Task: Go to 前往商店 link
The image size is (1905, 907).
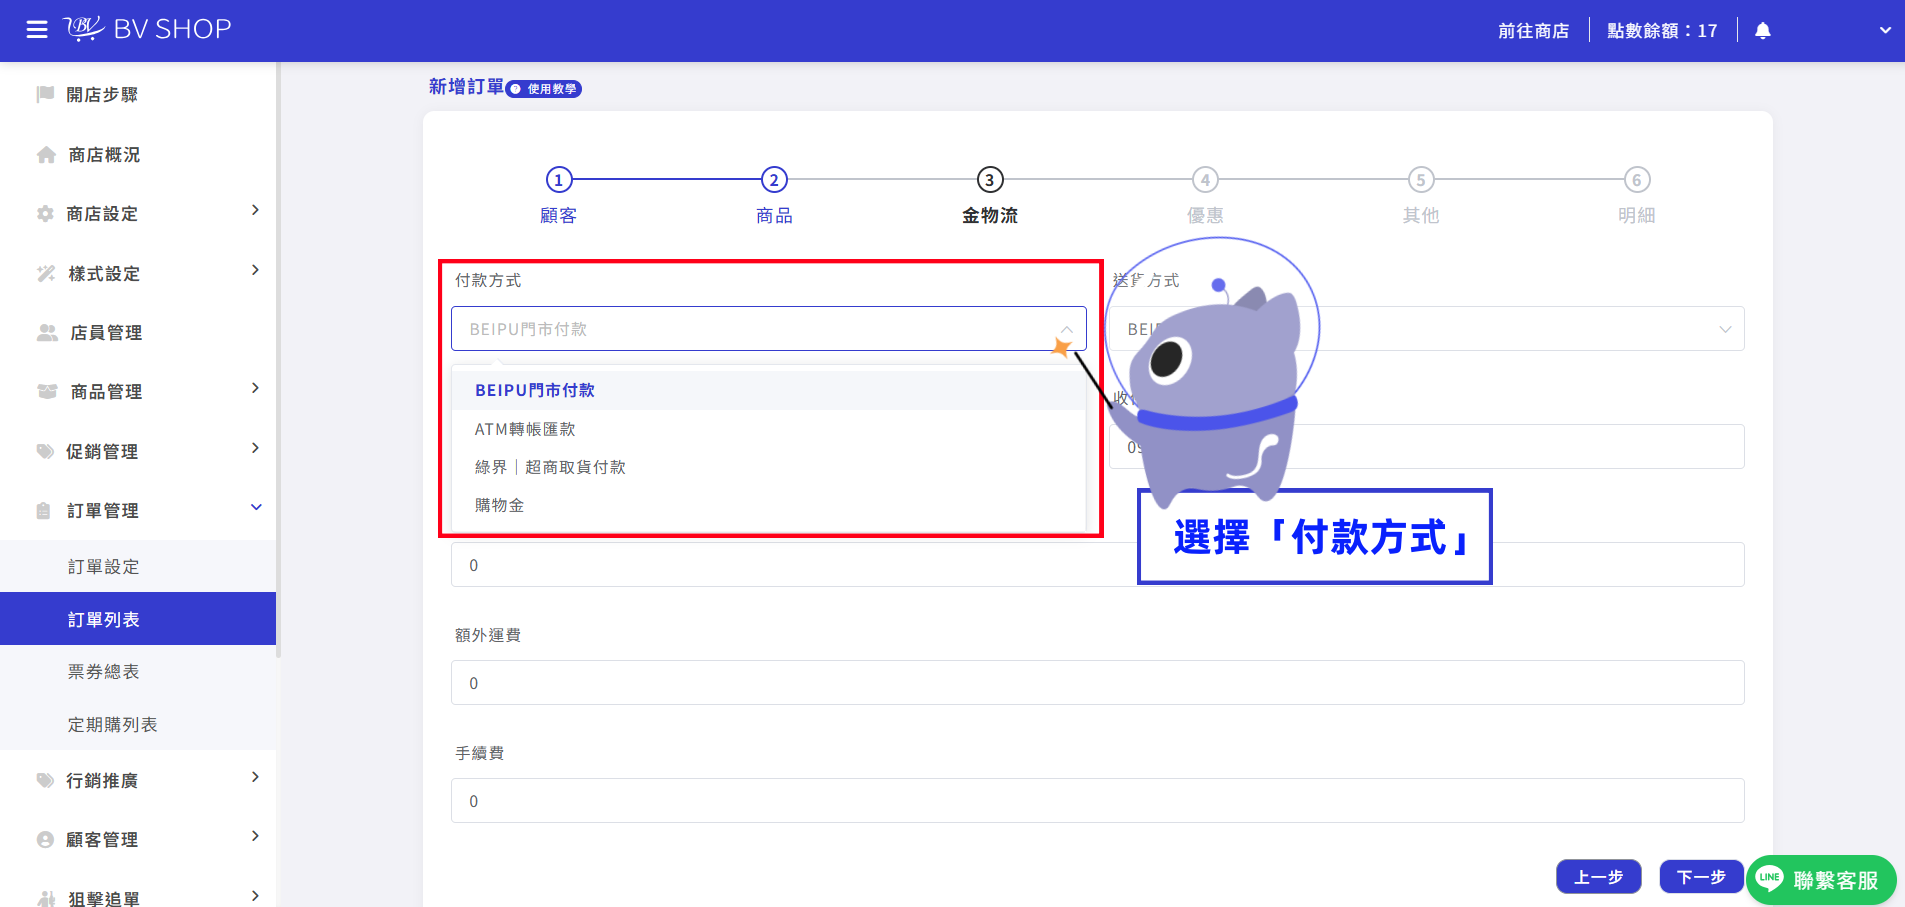Action: coord(1533,31)
